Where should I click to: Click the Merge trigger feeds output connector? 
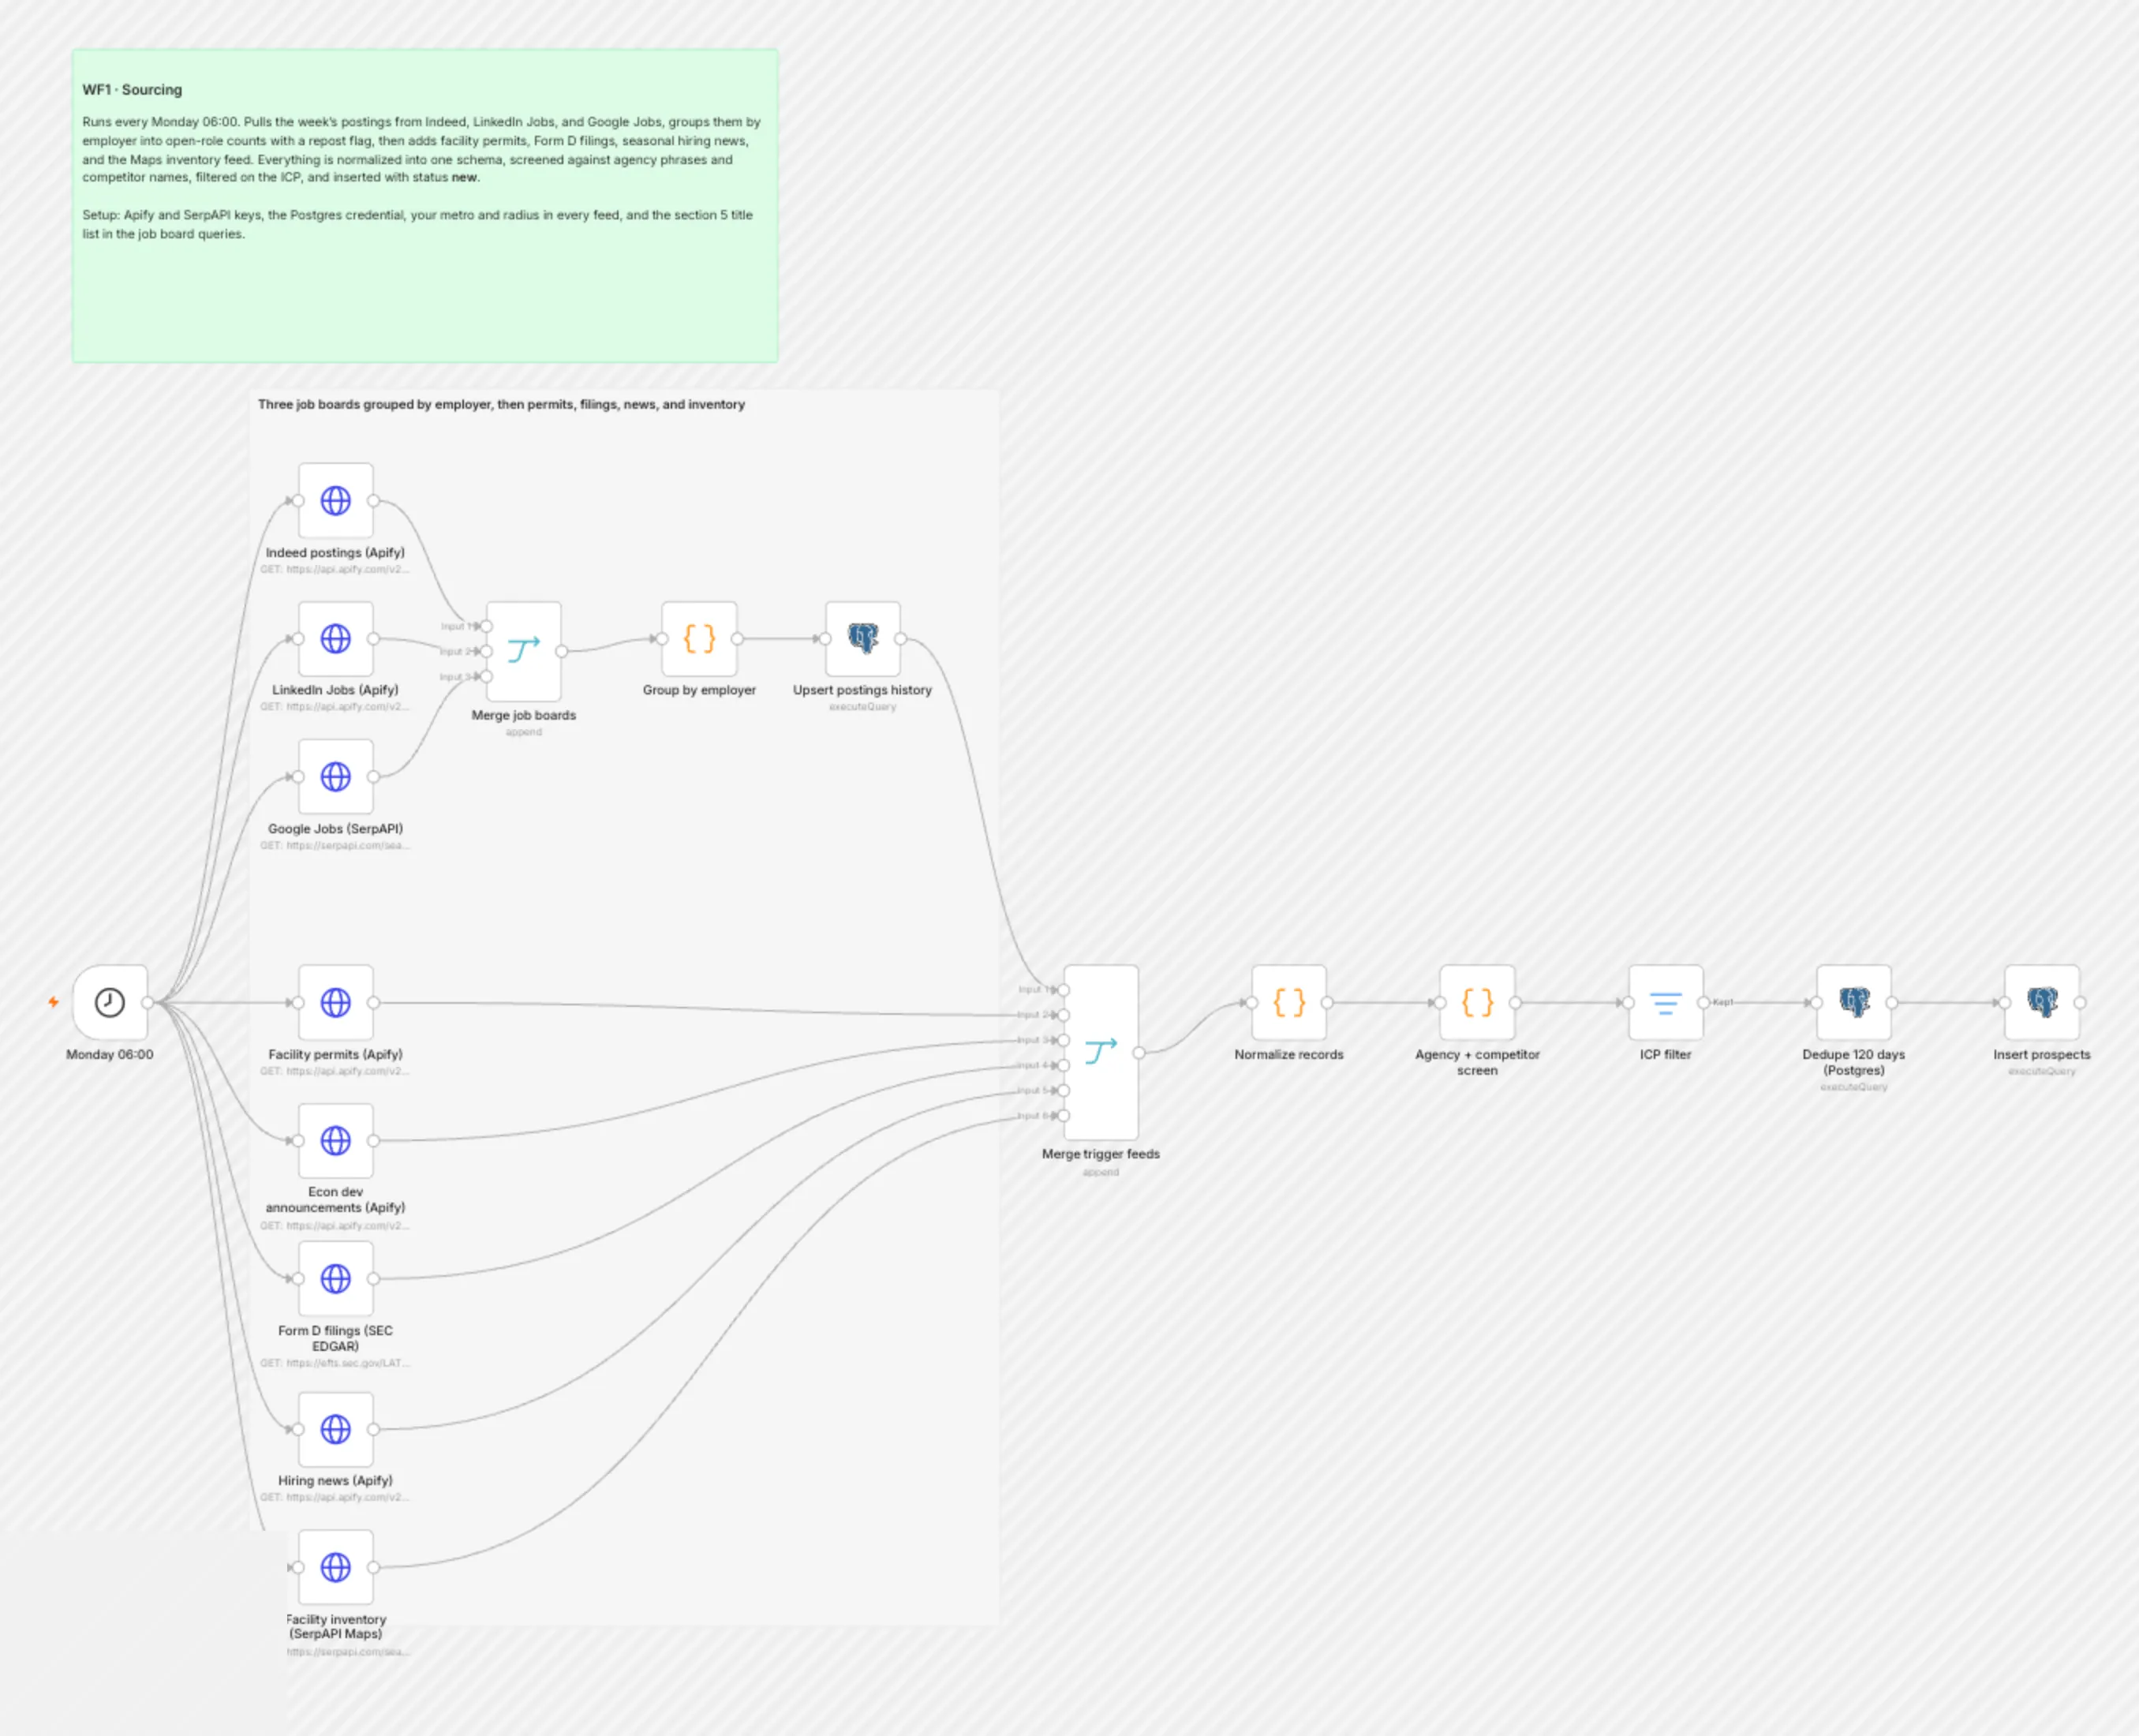click(x=1139, y=1052)
